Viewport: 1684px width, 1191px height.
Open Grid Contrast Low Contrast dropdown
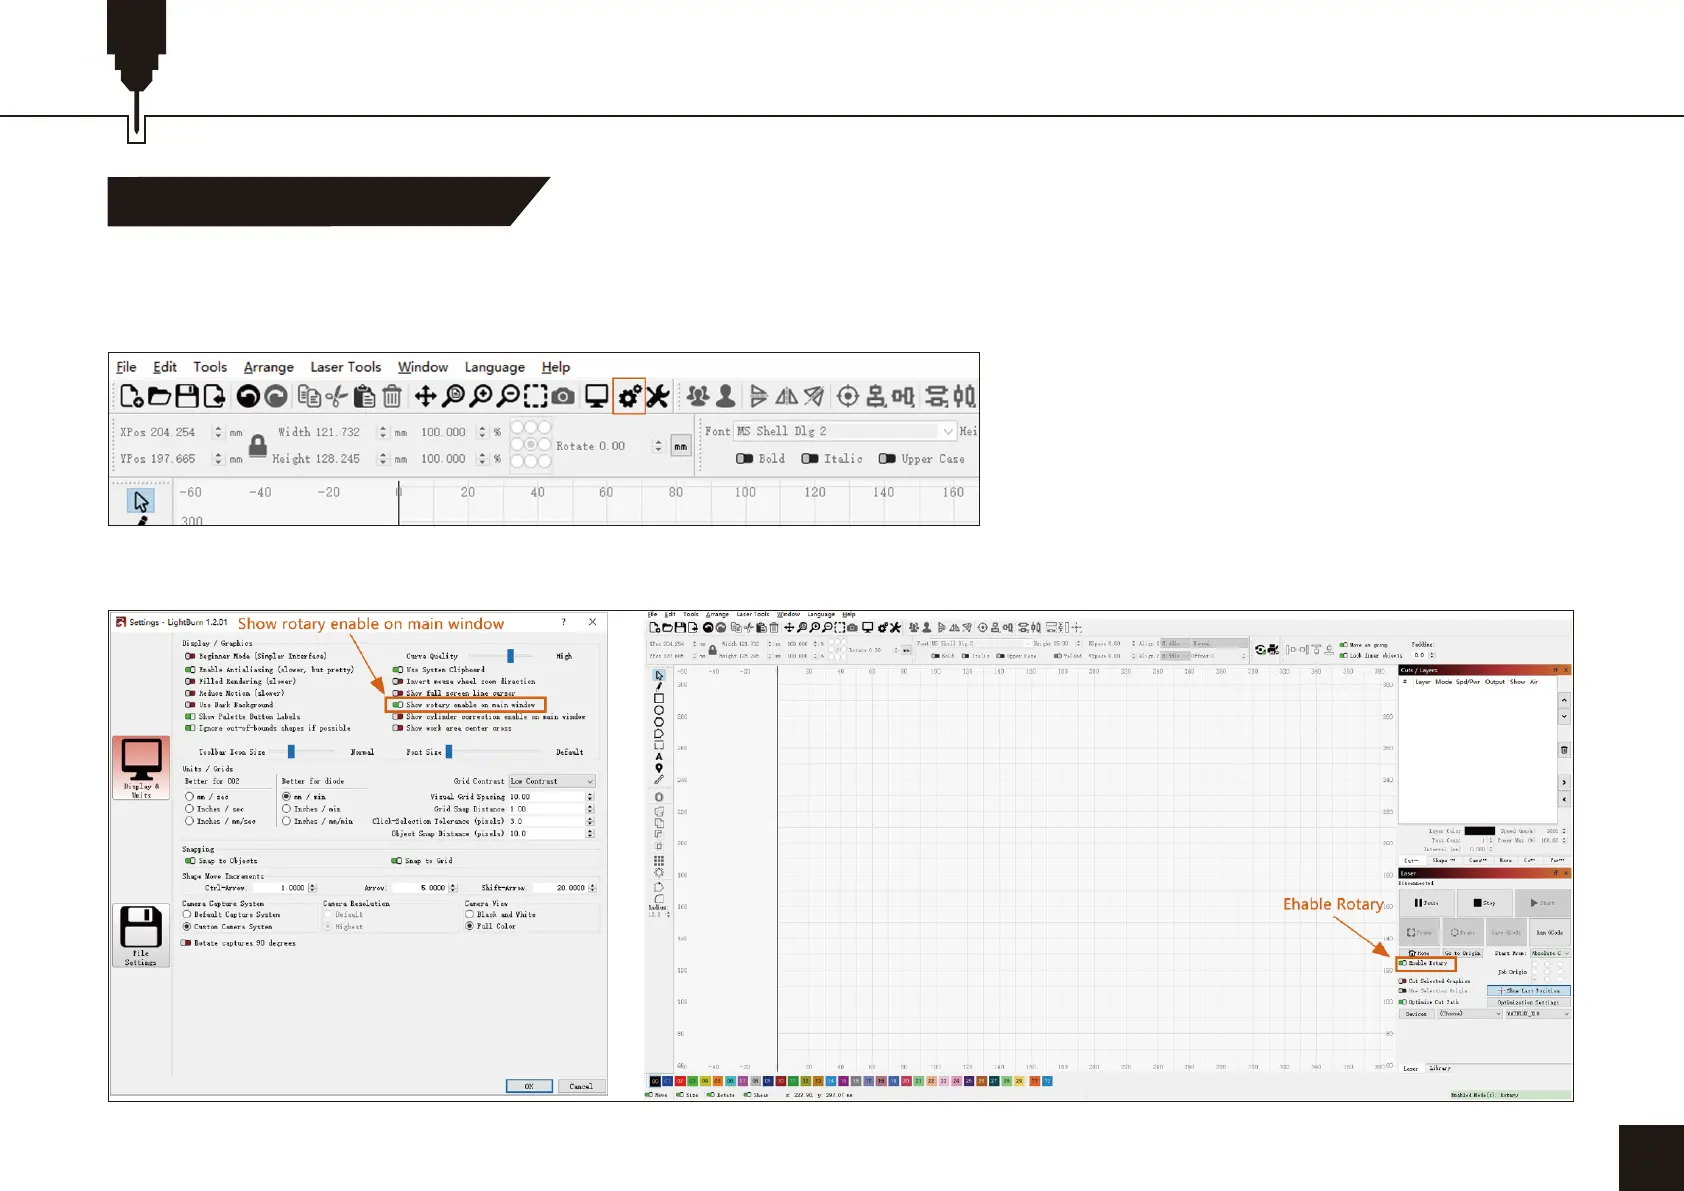(x=551, y=781)
